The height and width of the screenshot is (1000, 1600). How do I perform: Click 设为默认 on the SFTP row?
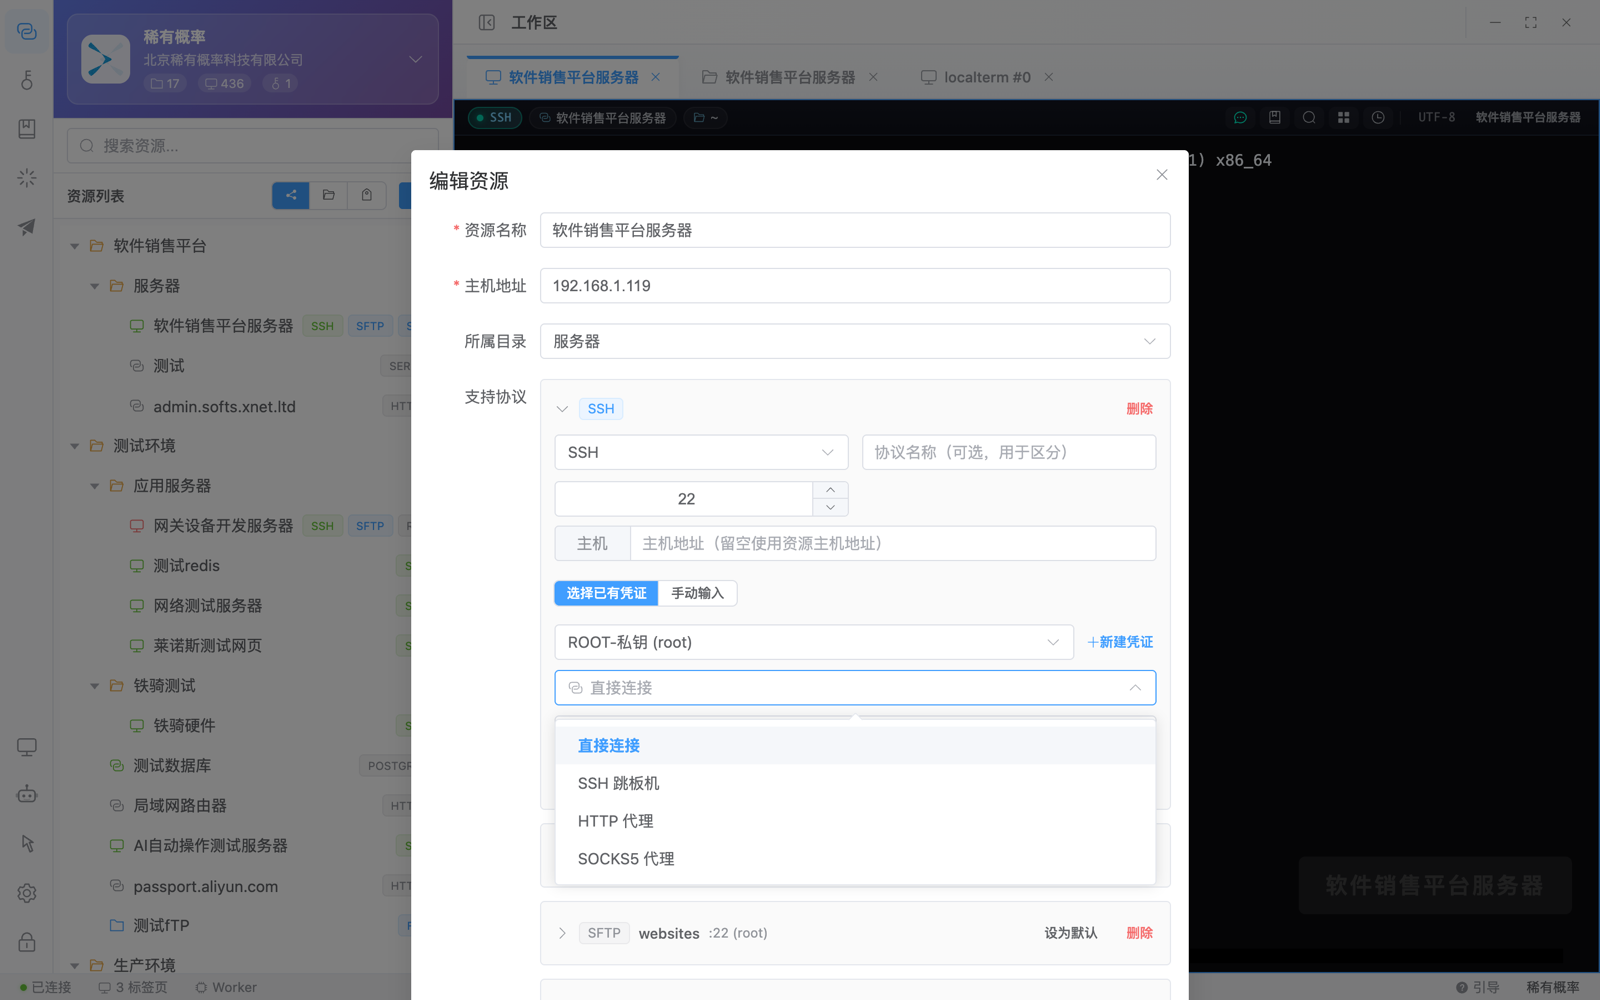coord(1071,933)
